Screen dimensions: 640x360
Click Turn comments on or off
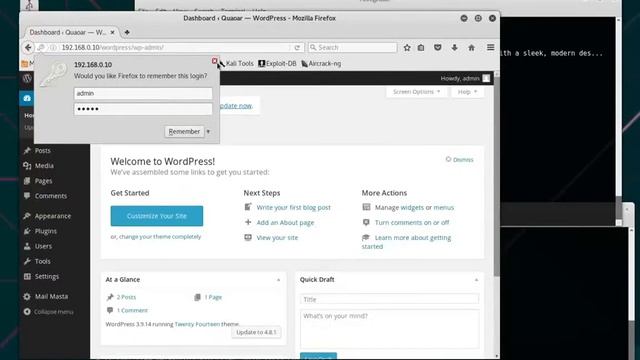pyautogui.click(x=412, y=222)
